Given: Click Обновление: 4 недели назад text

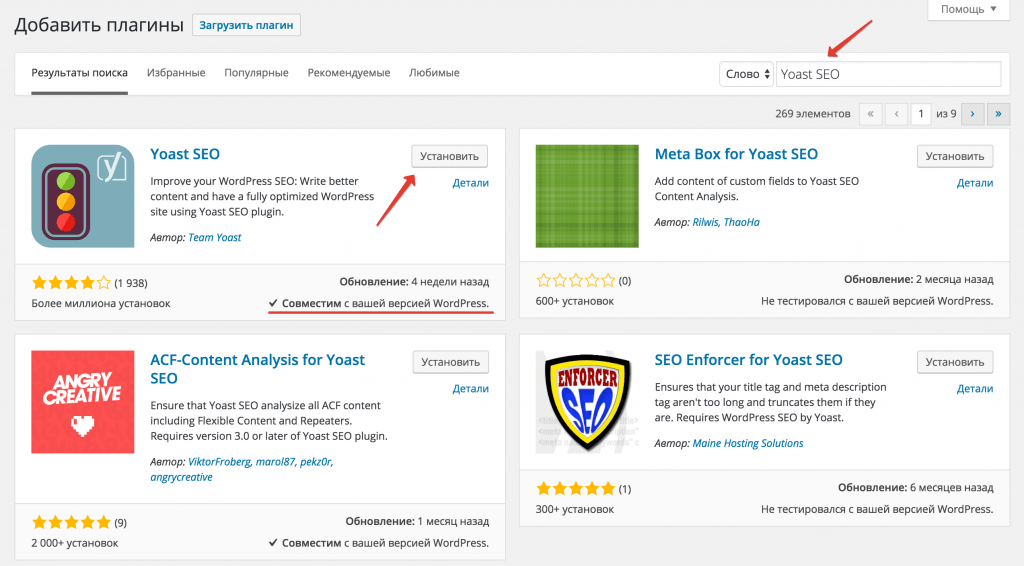Looking at the screenshot, I should pyautogui.click(x=414, y=282).
